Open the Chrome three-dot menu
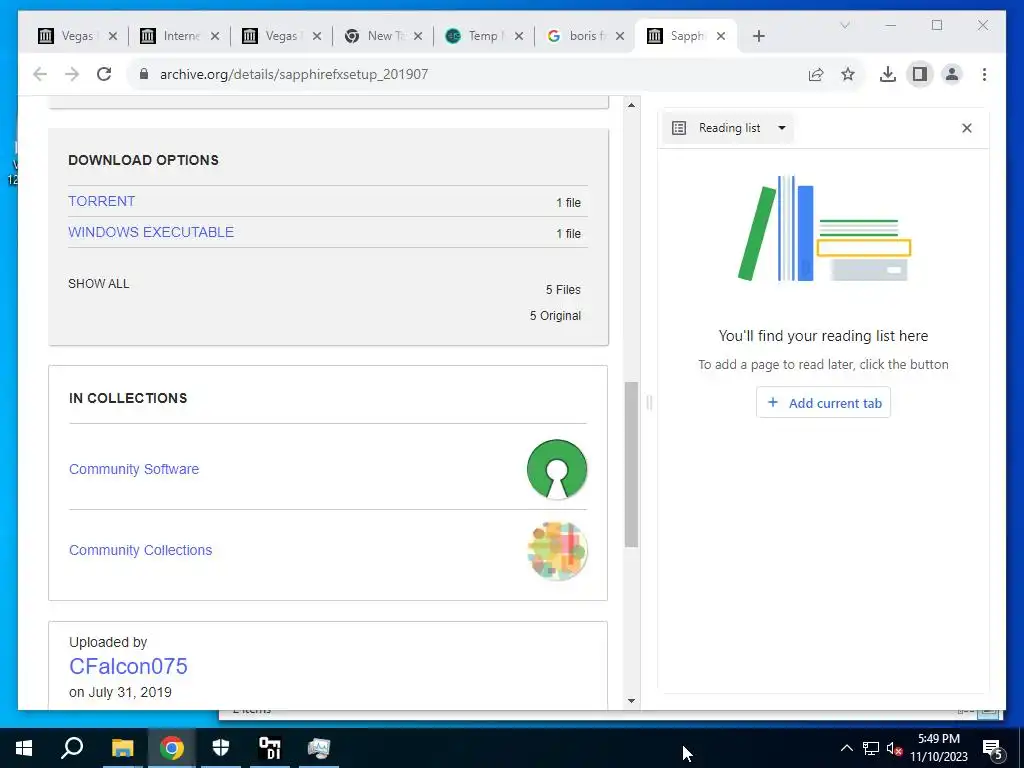 tap(984, 74)
